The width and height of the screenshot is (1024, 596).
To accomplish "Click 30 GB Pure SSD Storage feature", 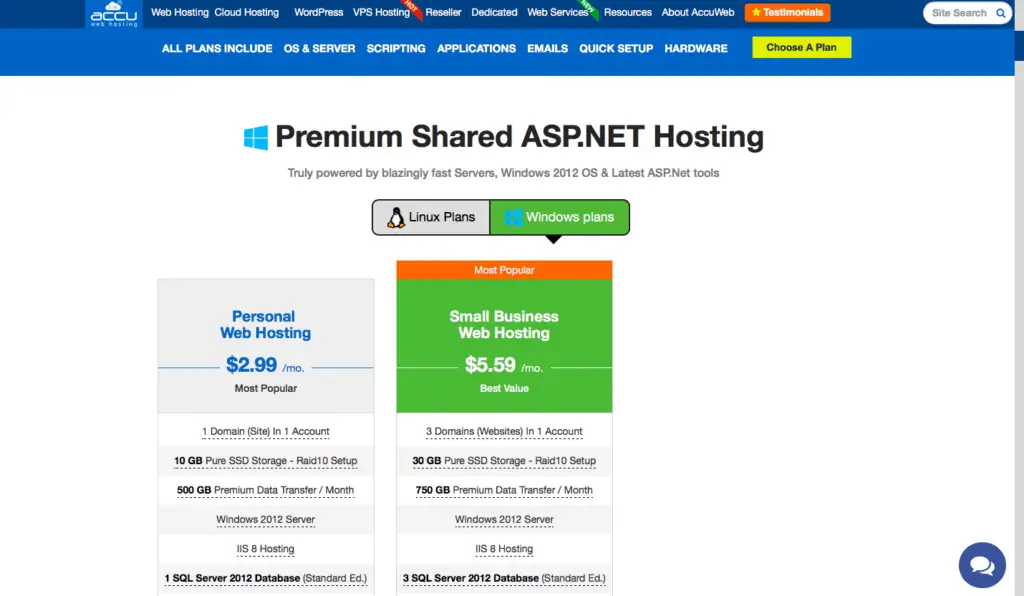I will 504,461.
